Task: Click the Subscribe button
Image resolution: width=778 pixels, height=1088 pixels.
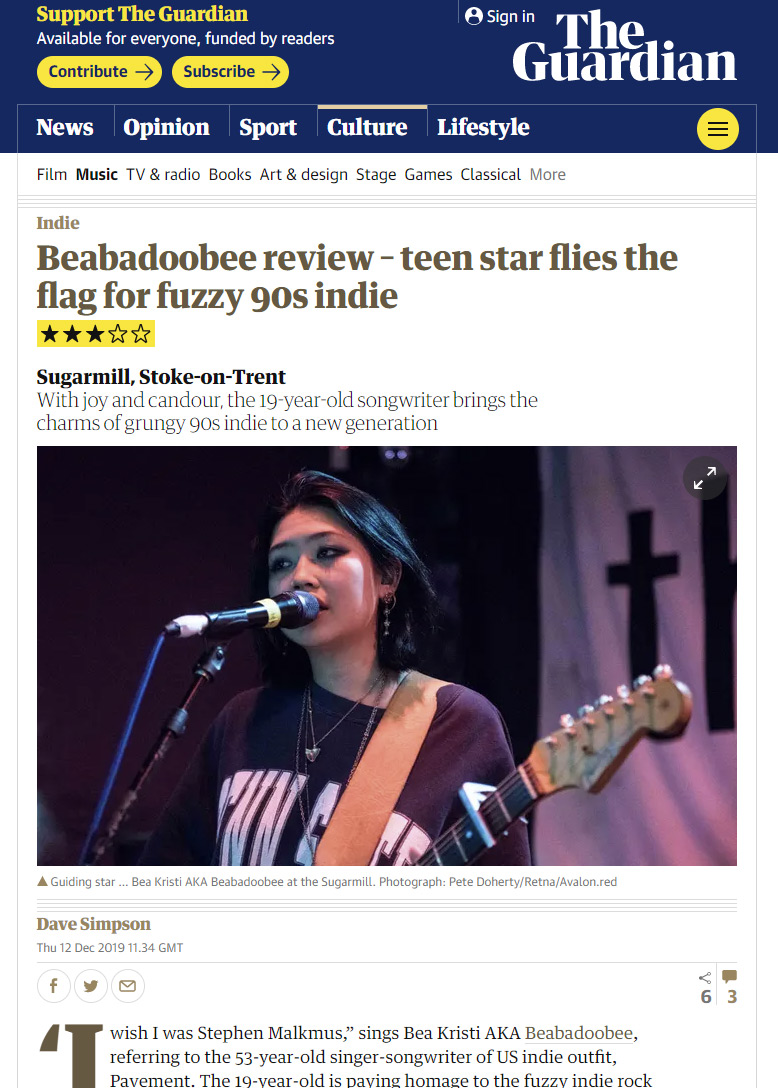Action: 230,72
